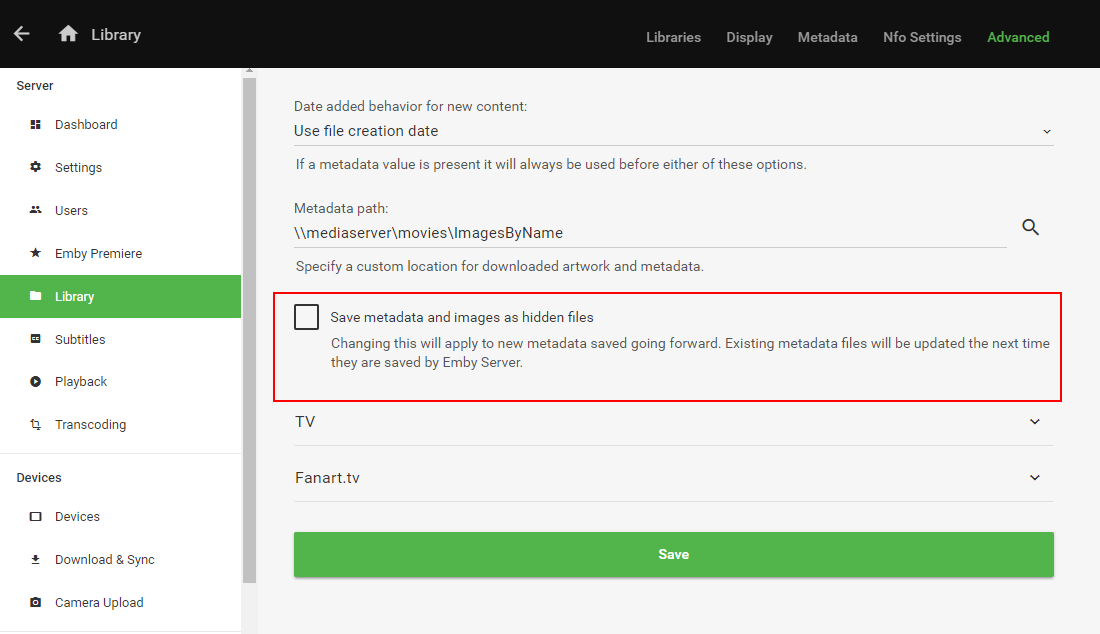The image size is (1100, 634).
Task: Click the Emby Premiere star icon
Action: (x=36, y=254)
